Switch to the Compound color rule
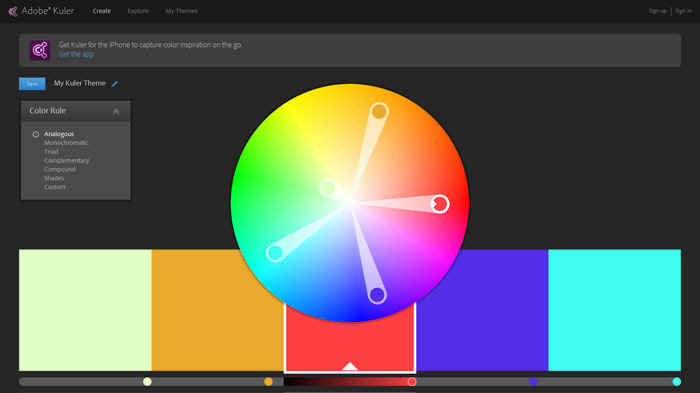The width and height of the screenshot is (700, 393). [x=60, y=169]
